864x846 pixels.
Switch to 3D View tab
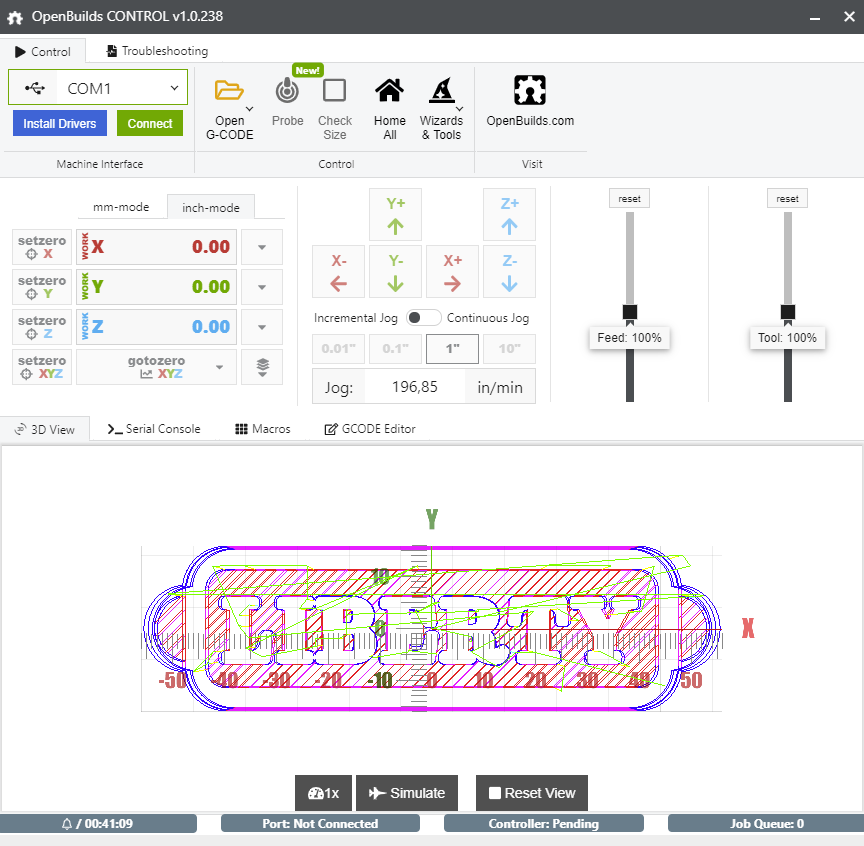tap(45, 429)
